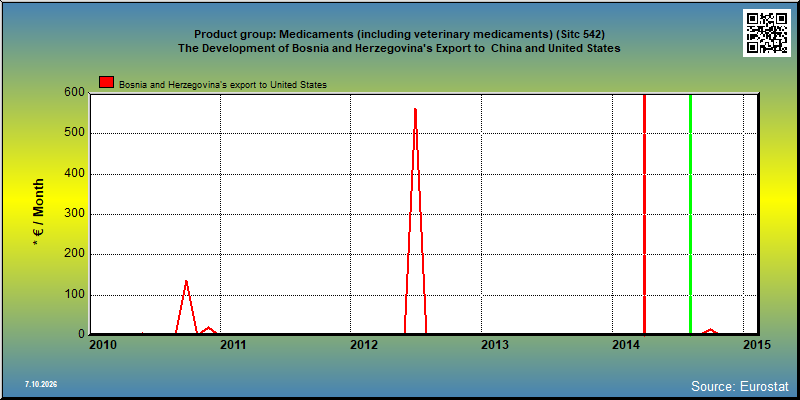Click the 0 y-axis value
800x400 pixels.
(x=82, y=334)
